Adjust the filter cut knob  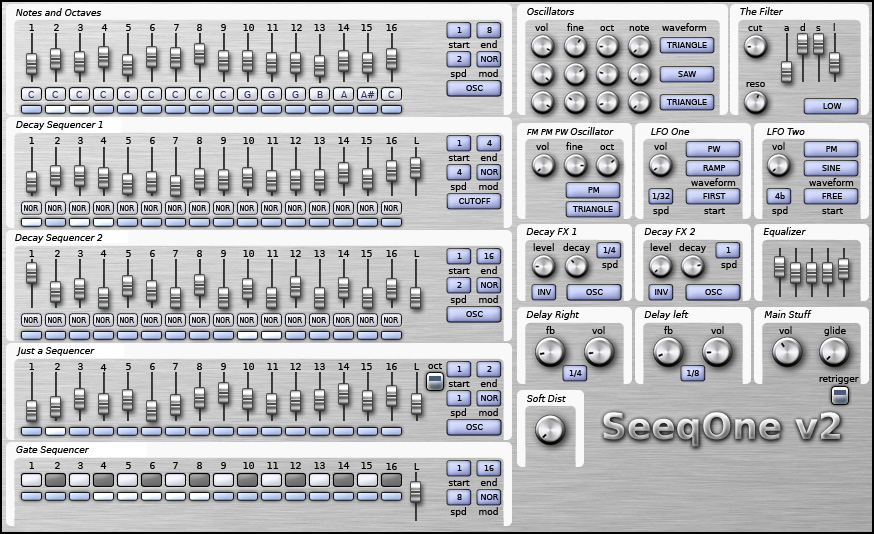coord(755,46)
